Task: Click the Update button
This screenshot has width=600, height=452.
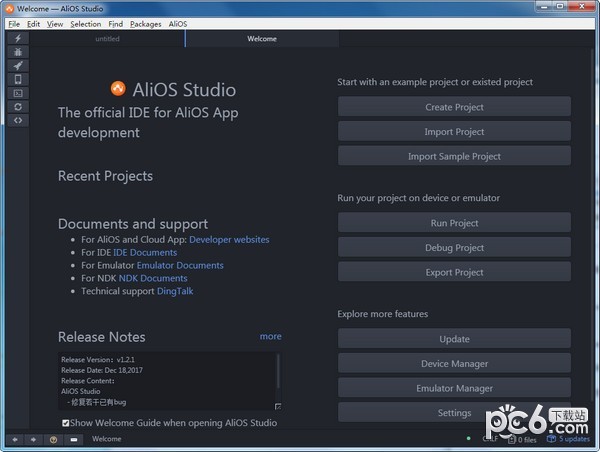Action: click(x=454, y=339)
